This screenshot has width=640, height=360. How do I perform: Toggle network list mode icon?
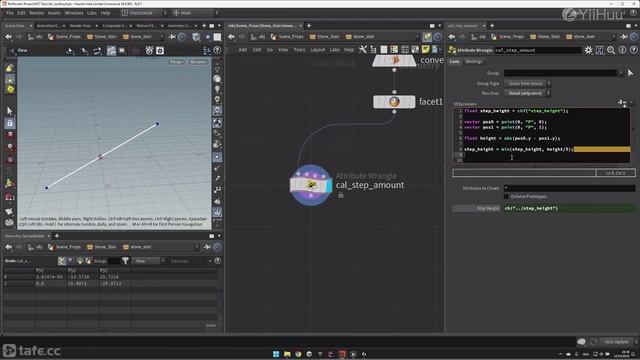384,50
